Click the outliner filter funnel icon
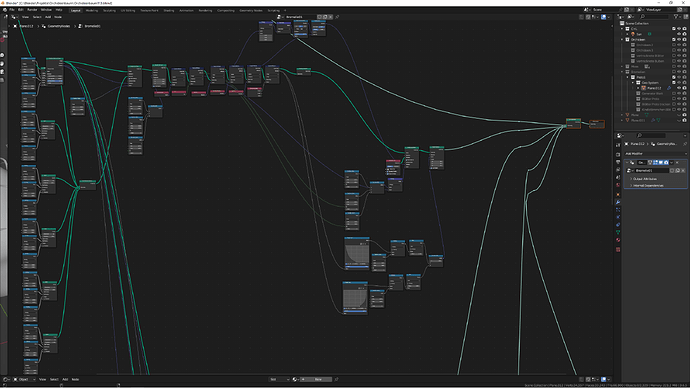690x388 pixels. [675, 17]
